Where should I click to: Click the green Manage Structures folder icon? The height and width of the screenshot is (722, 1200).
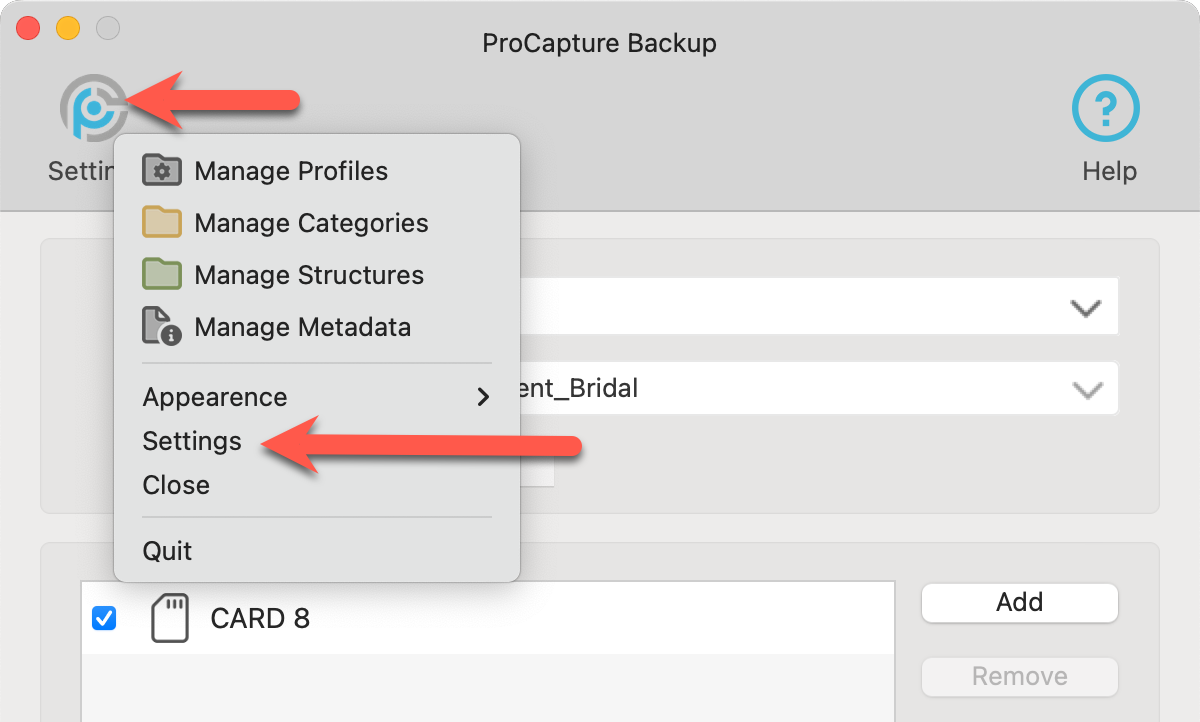pos(161,275)
